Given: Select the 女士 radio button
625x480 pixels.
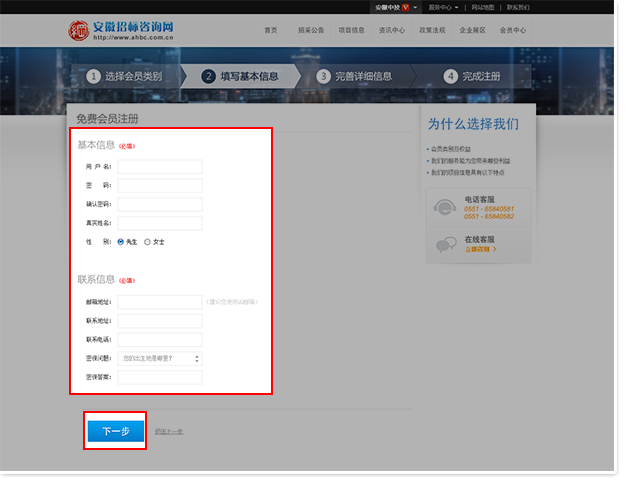Looking at the screenshot, I should (x=148, y=241).
